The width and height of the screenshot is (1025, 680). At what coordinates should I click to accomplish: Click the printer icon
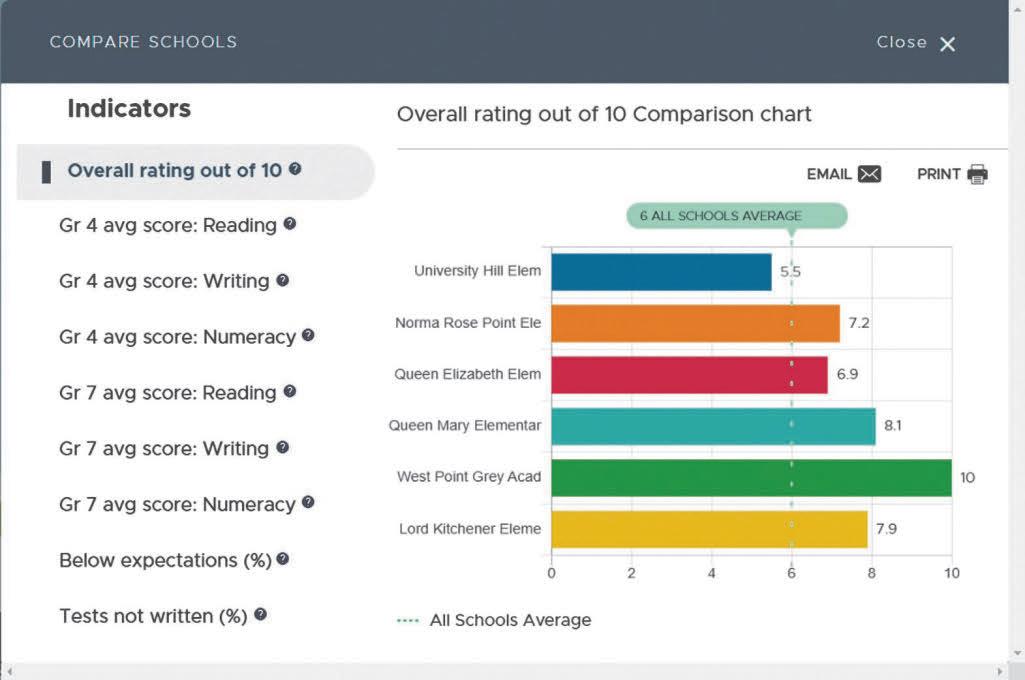tap(977, 174)
